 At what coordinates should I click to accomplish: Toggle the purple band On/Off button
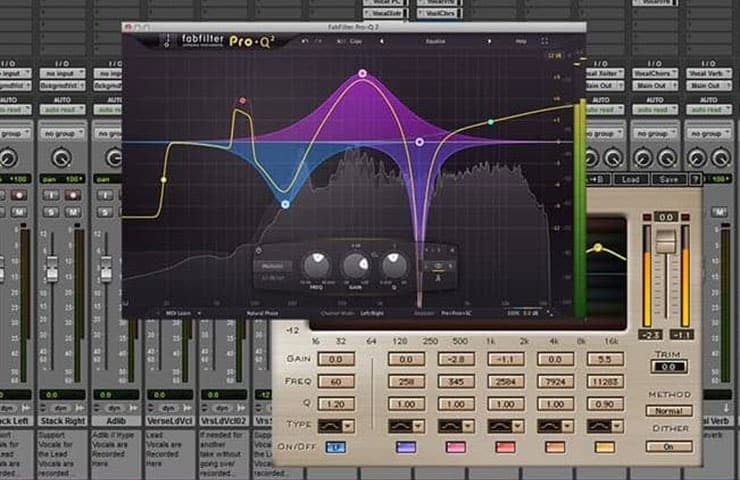pyautogui.click(x=406, y=447)
